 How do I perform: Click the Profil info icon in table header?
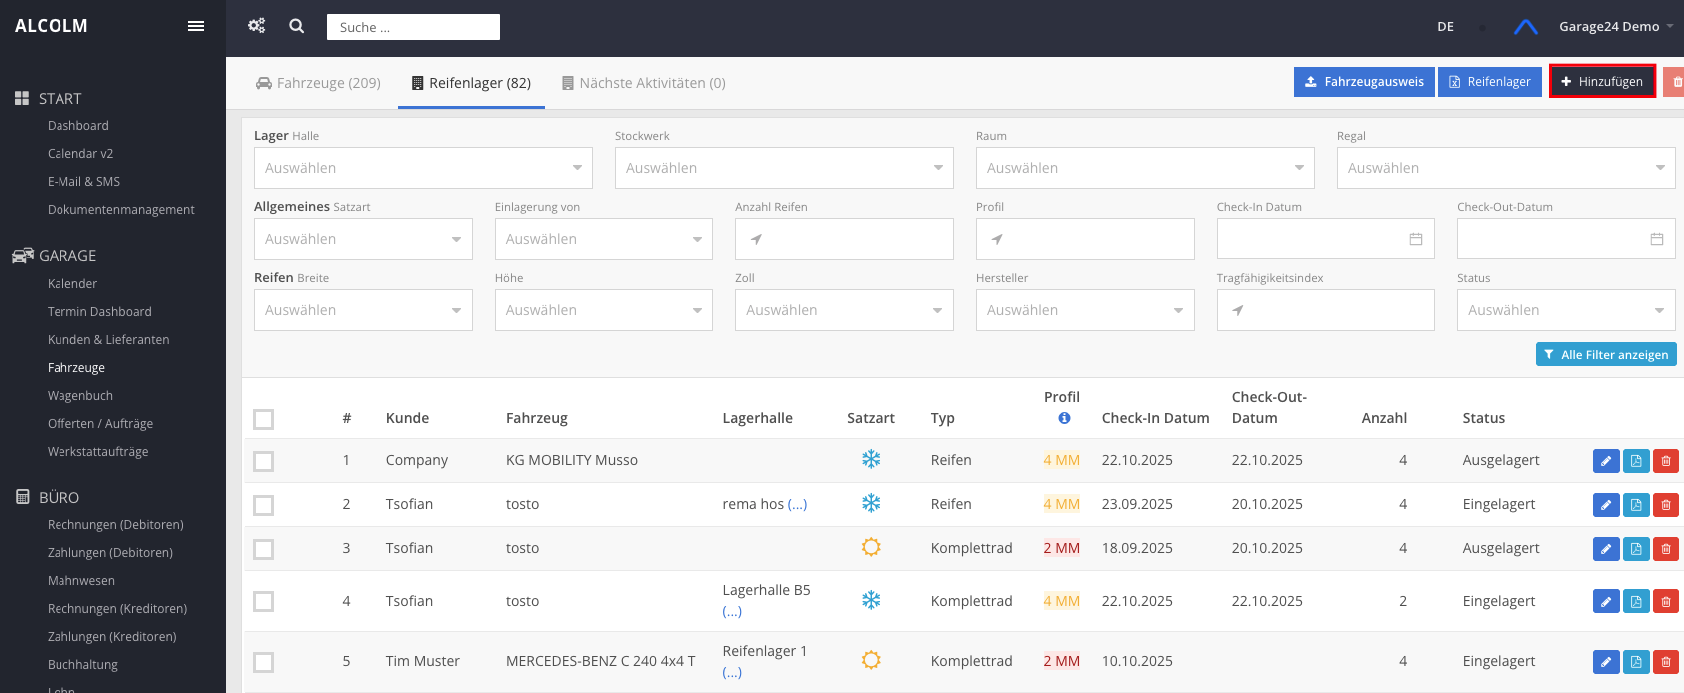[1064, 418]
